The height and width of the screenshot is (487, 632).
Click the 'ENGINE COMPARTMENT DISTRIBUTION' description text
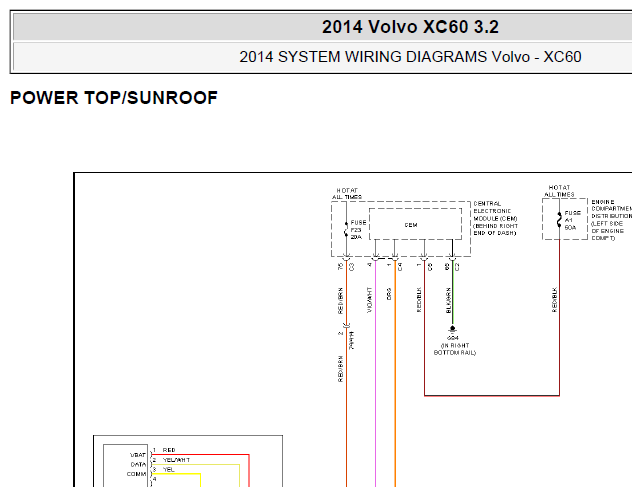point(611,220)
